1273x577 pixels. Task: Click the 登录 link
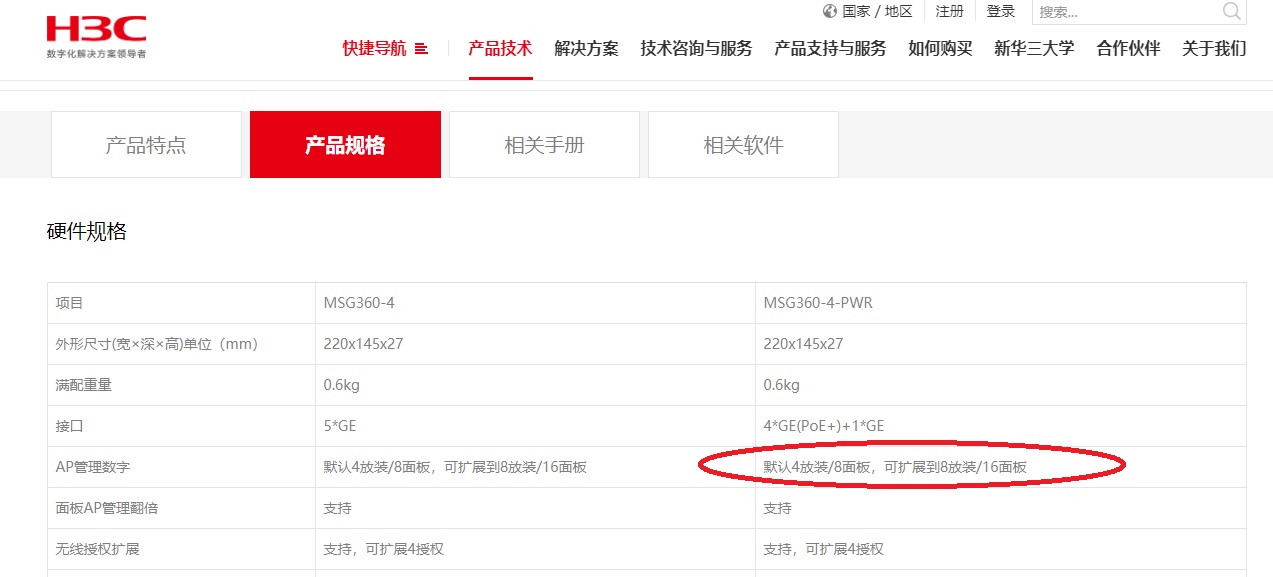[x=1001, y=11]
